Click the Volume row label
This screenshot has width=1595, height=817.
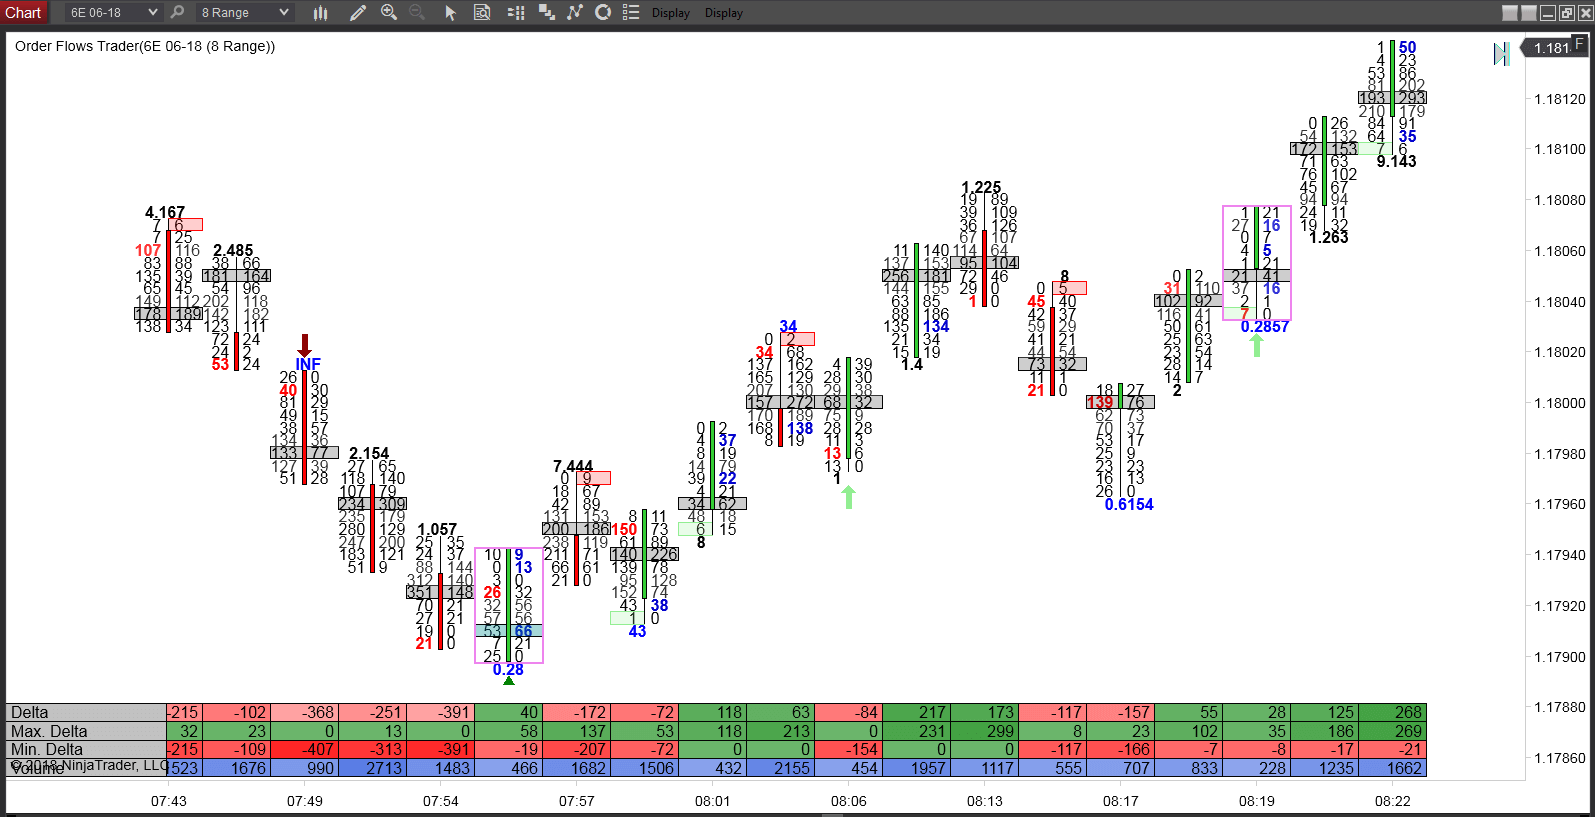pos(86,768)
